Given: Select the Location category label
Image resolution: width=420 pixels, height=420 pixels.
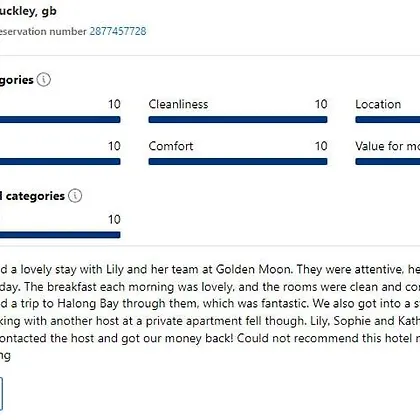Looking at the screenshot, I should coord(378,104).
